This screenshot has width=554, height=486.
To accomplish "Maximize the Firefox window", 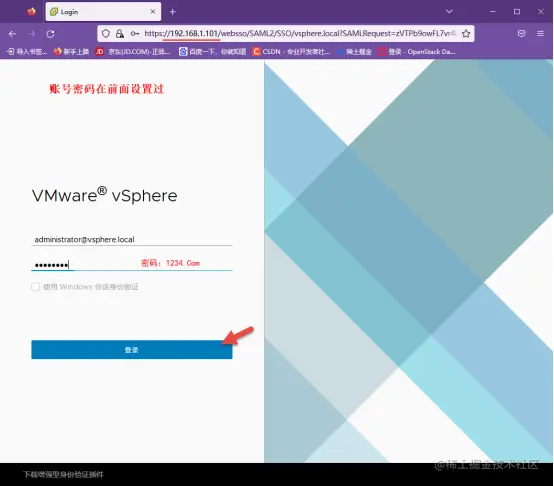I will point(517,12).
